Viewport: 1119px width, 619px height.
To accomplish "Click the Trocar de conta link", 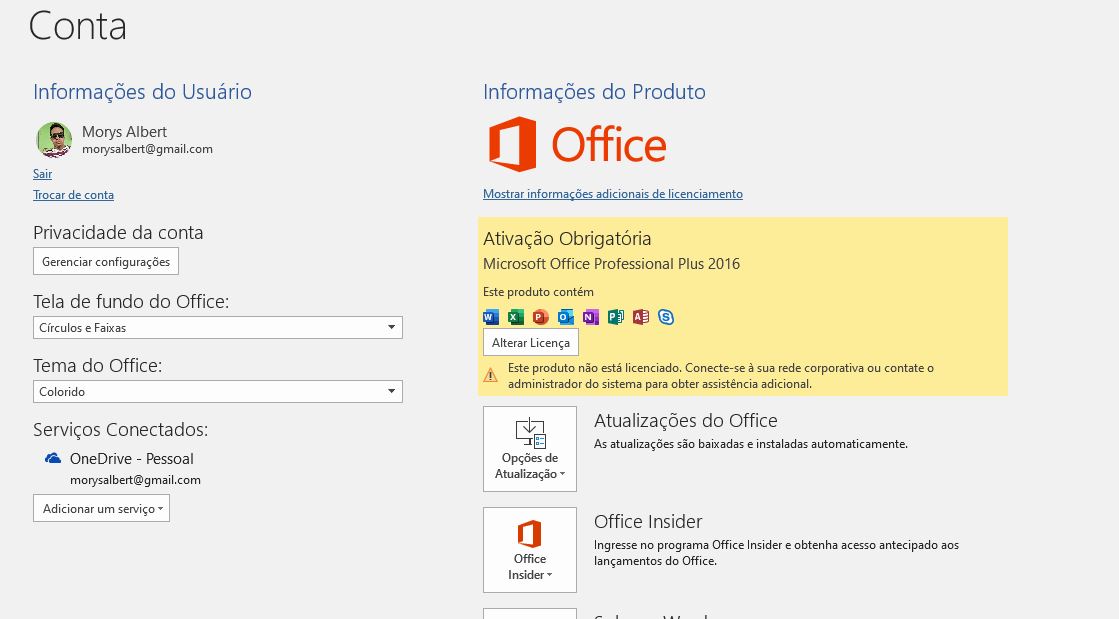I will 74,195.
